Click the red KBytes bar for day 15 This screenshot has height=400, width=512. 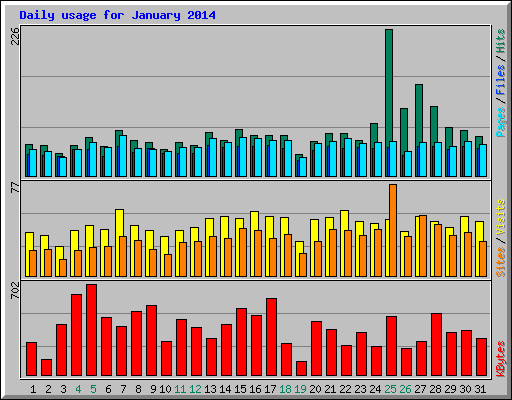(242, 342)
